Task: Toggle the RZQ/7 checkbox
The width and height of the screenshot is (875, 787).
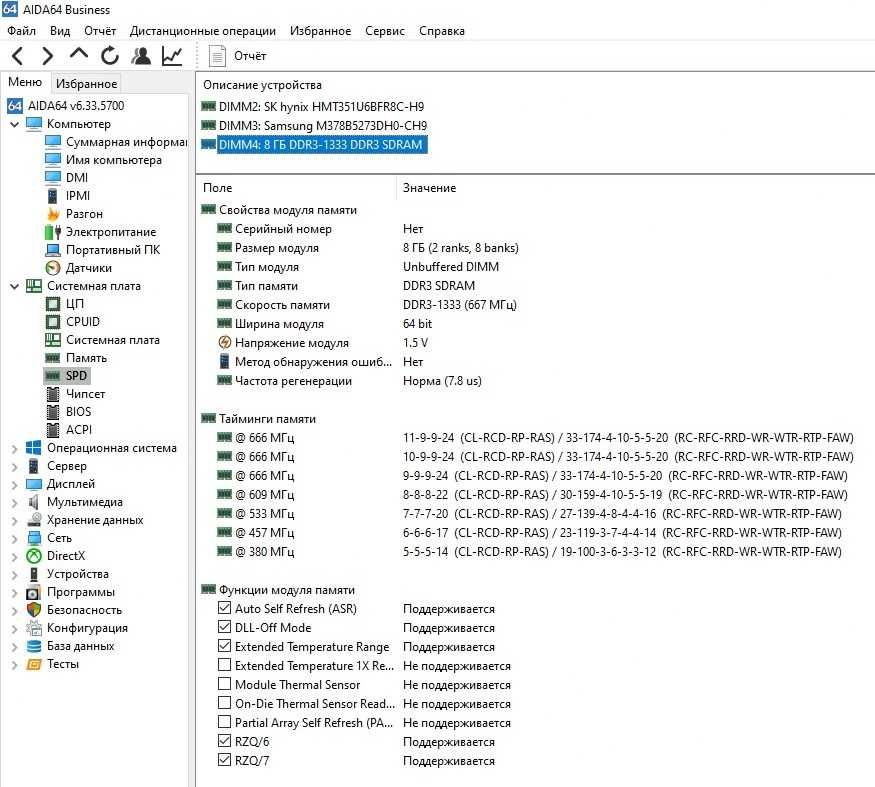Action: point(224,760)
